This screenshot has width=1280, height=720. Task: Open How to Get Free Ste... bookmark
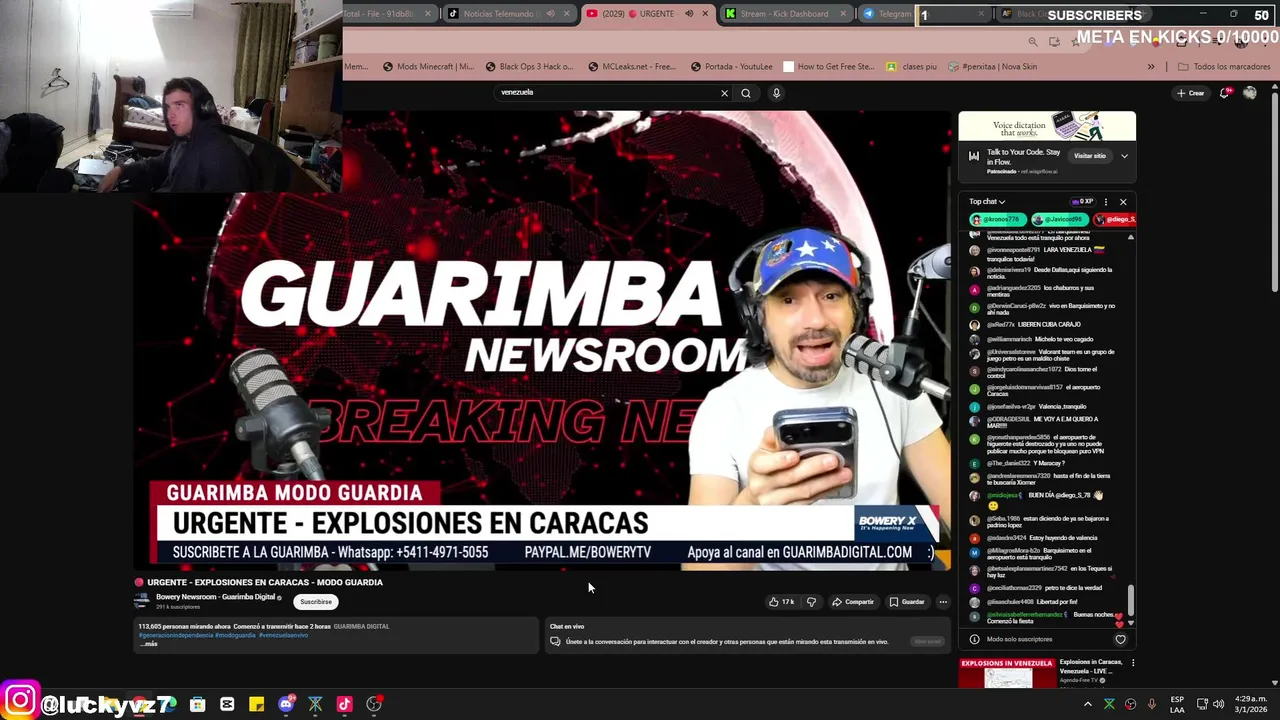coord(829,67)
